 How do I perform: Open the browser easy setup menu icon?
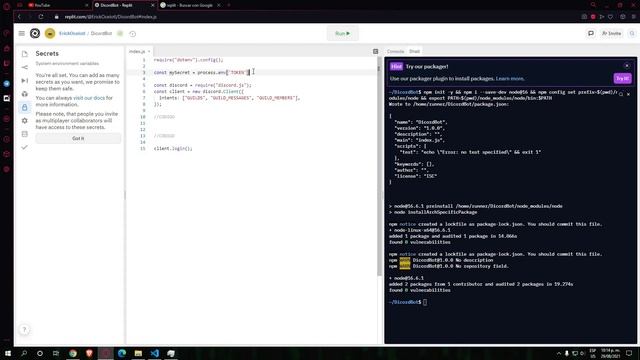633,17
